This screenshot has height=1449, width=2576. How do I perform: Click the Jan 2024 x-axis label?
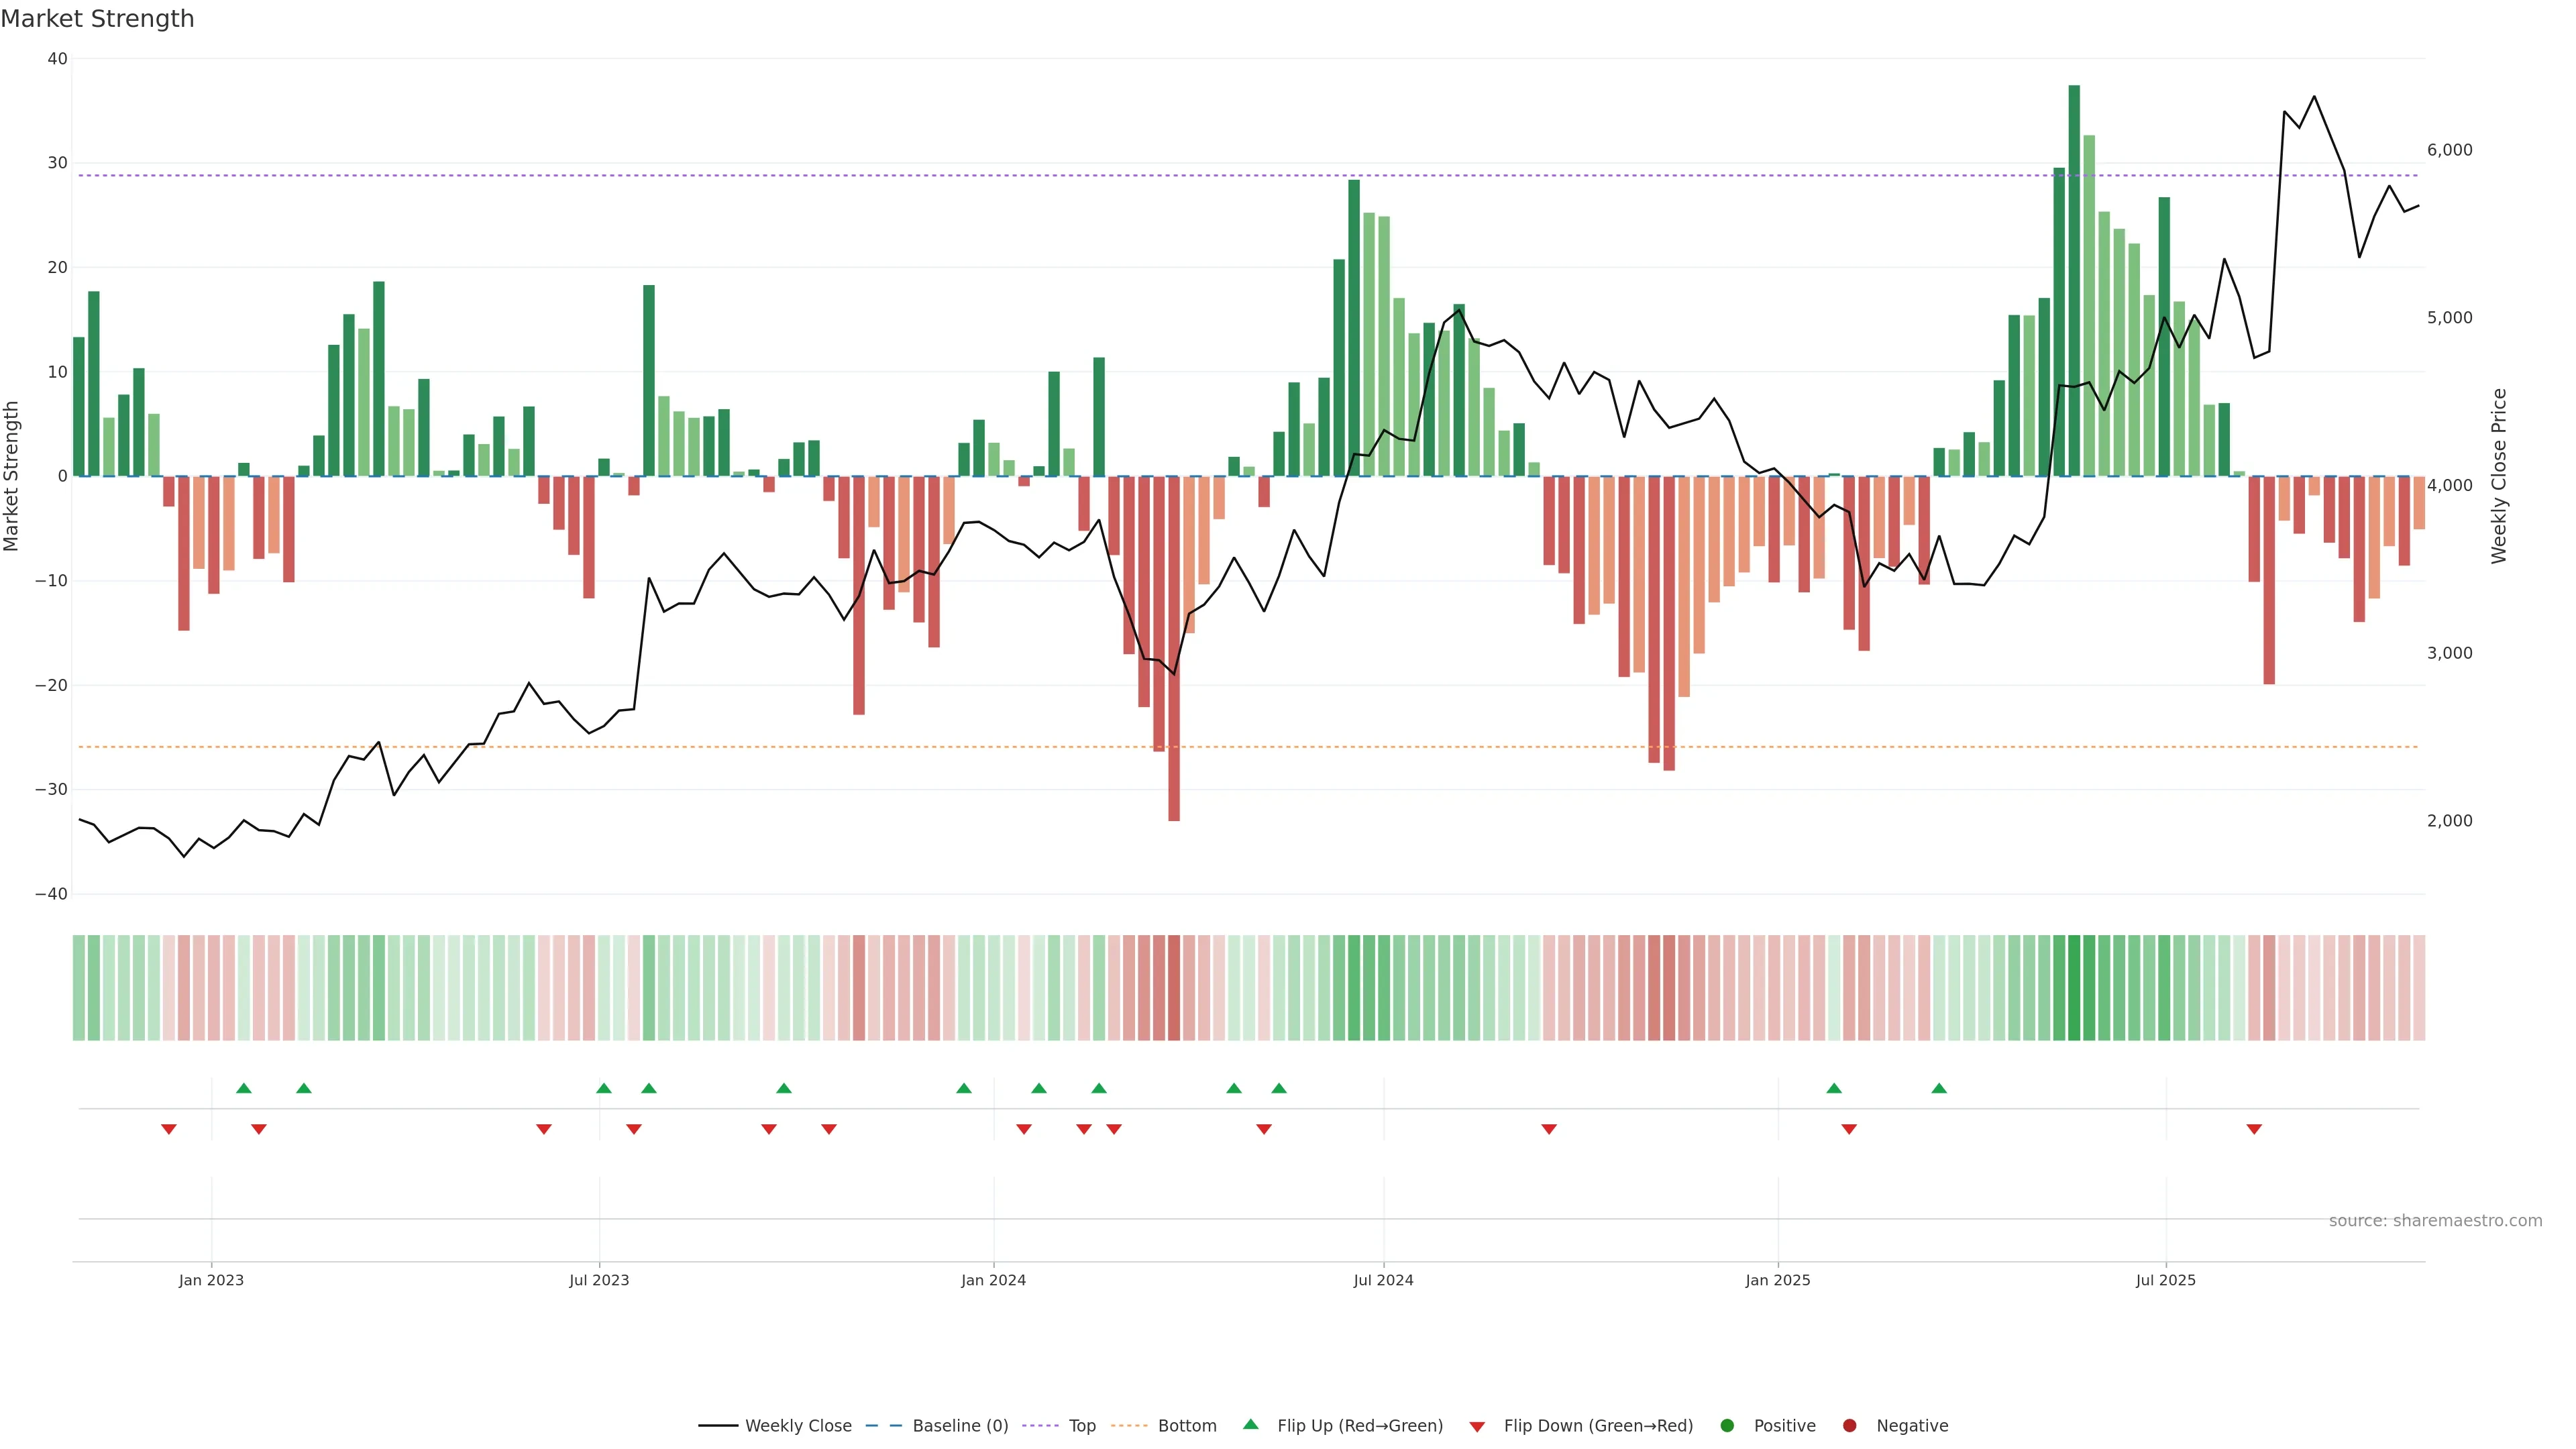(993, 1280)
